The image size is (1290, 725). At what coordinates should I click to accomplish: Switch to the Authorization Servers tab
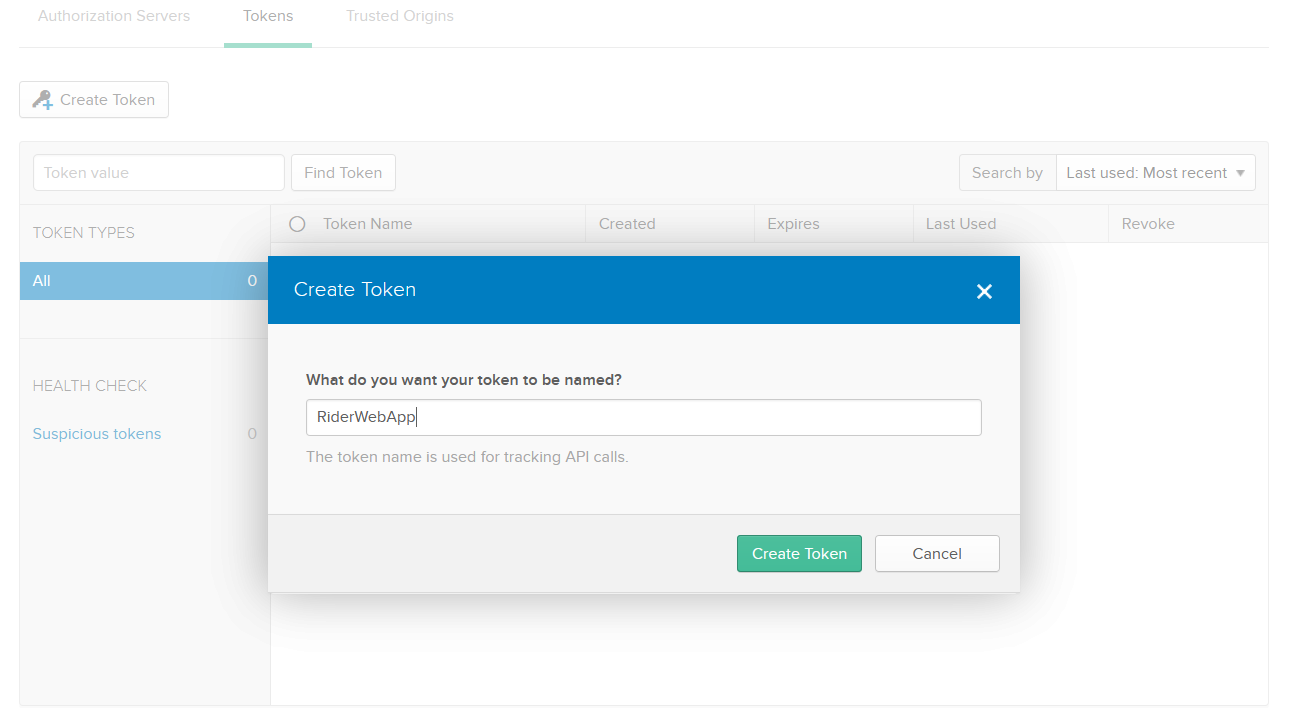(x=114, y=16)
